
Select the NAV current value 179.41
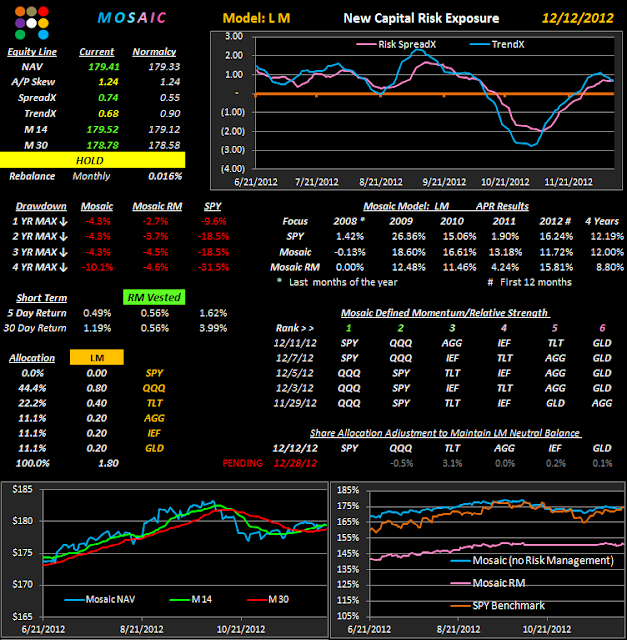tap(104, 67)
